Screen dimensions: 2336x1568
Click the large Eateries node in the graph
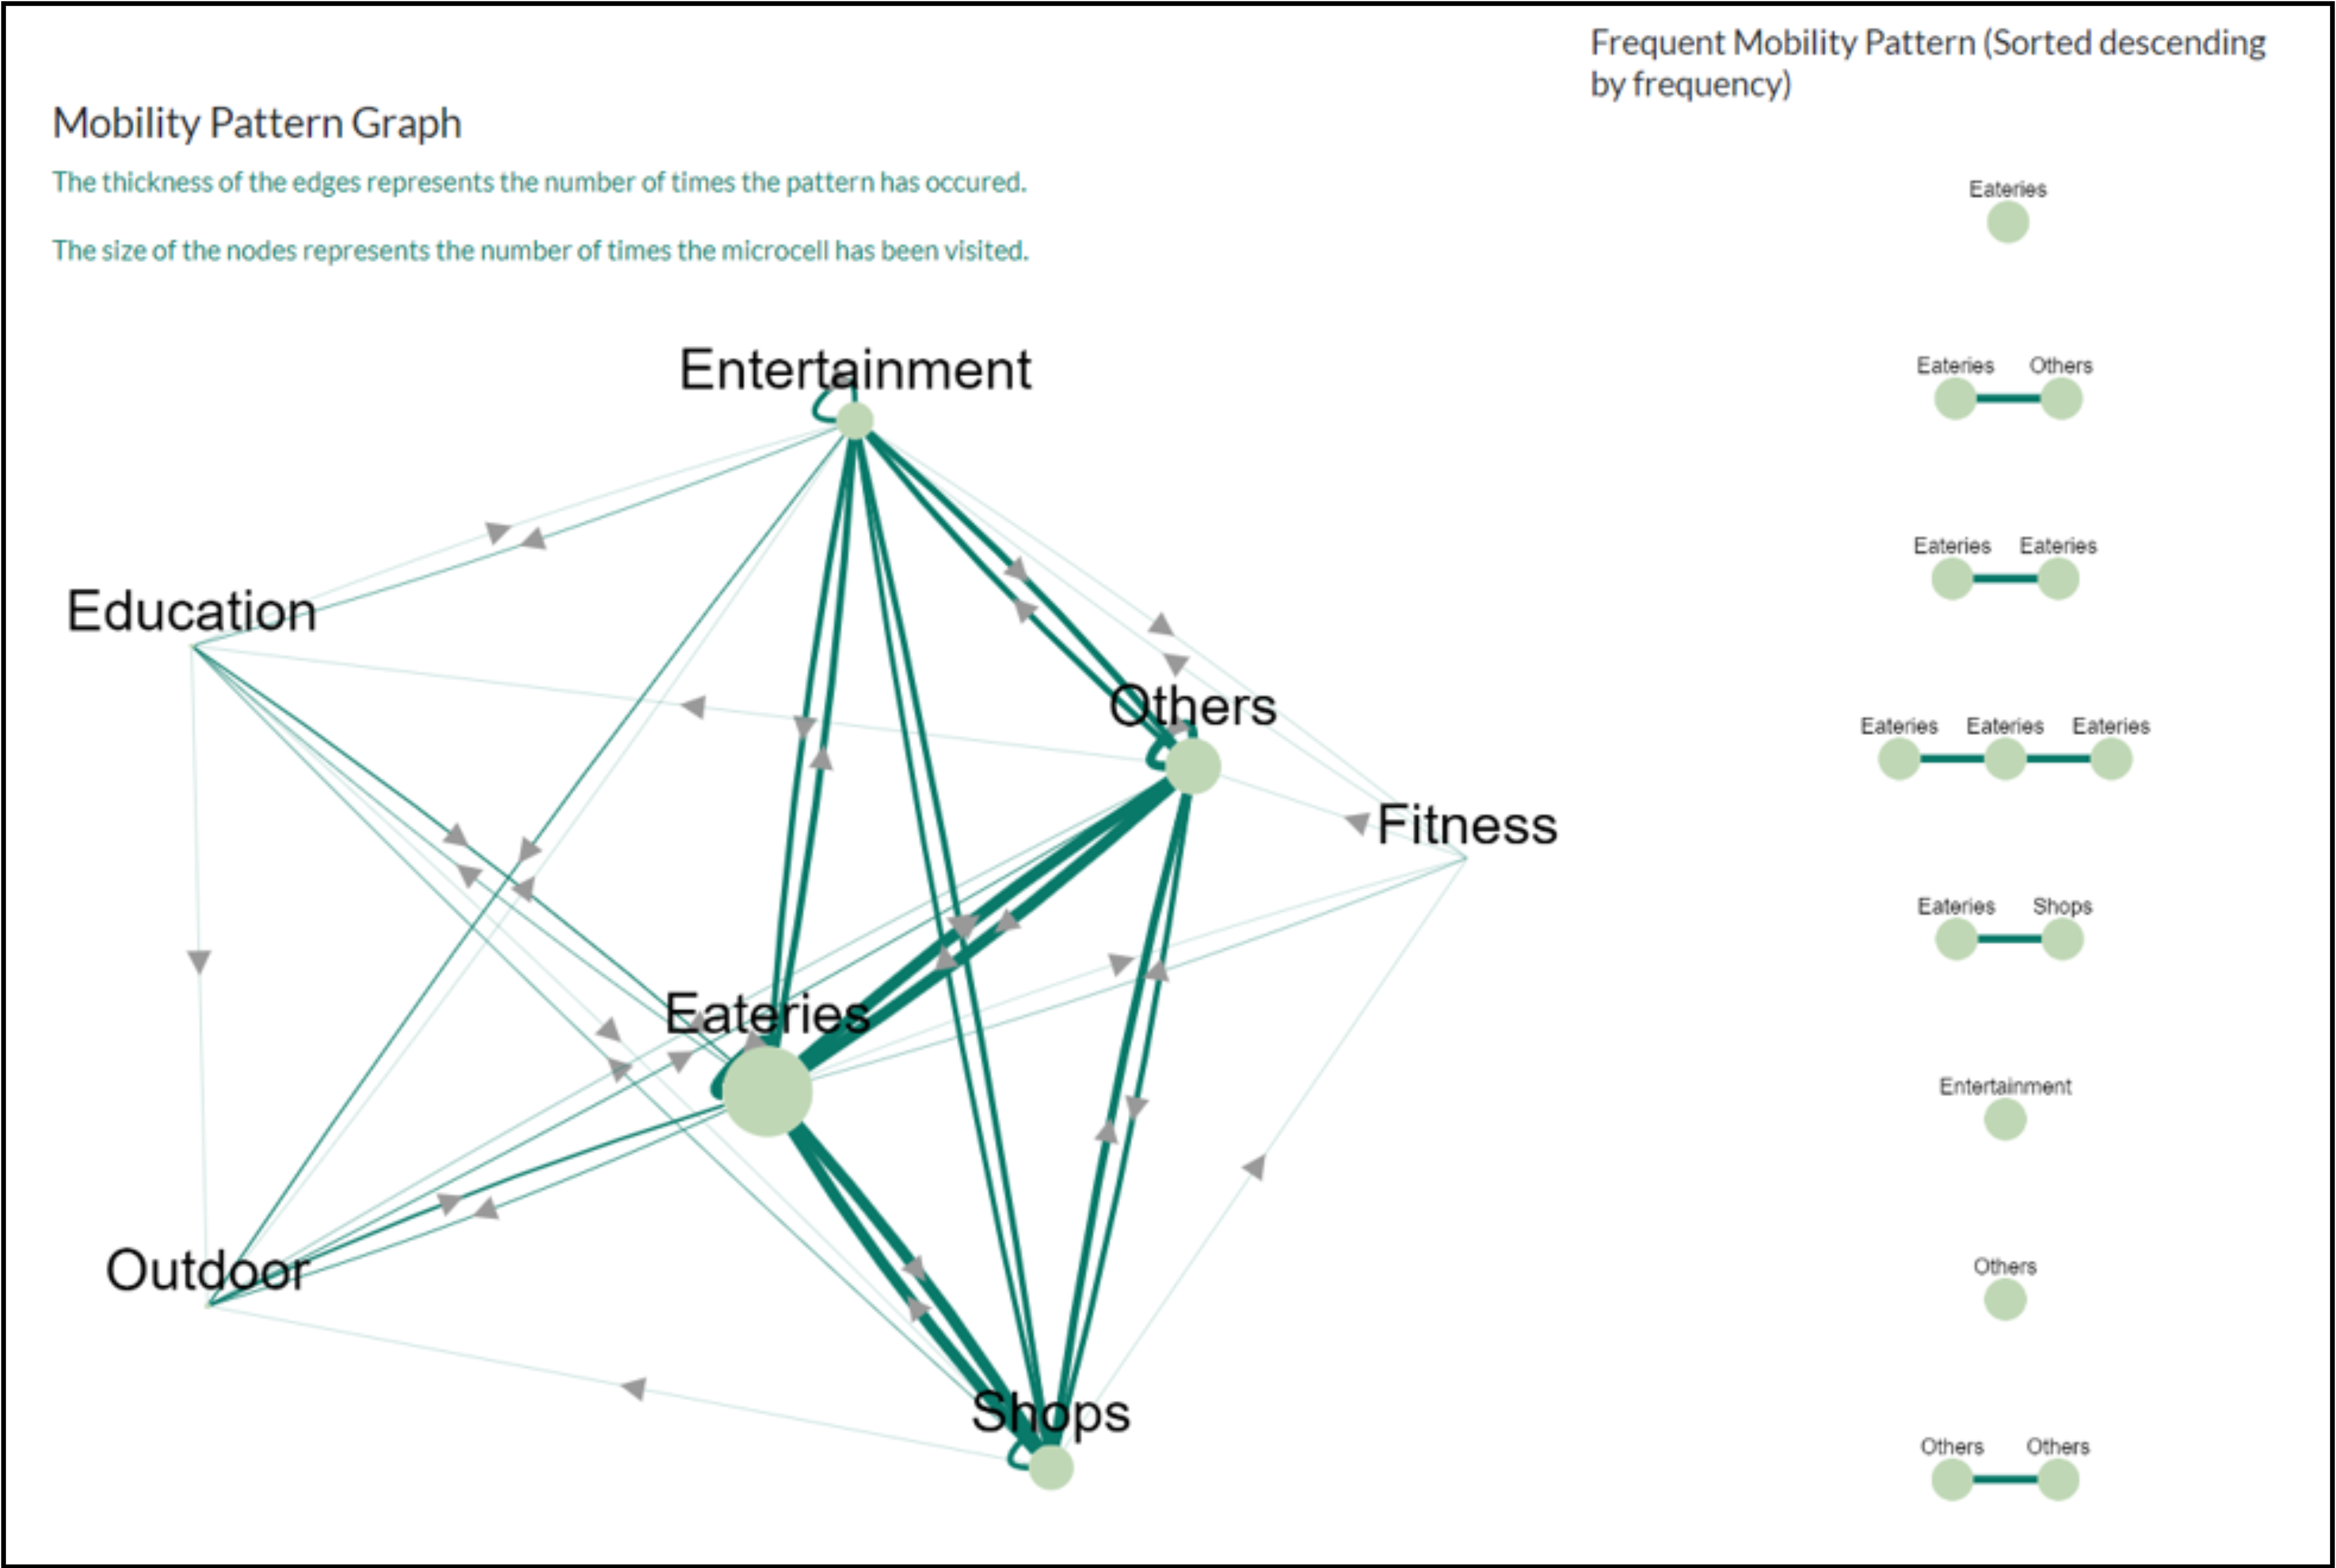point(767,1091)
